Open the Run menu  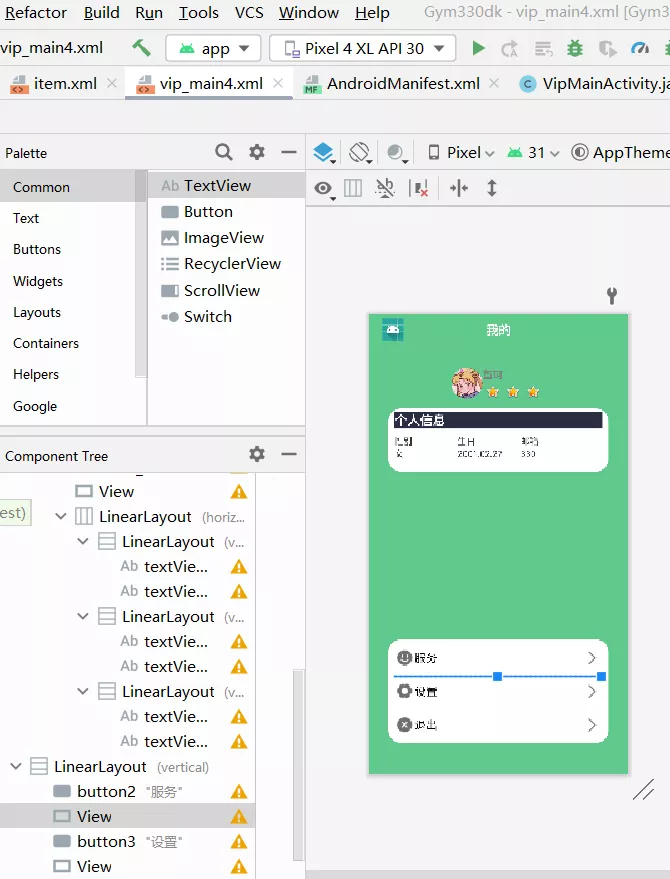pos(149,12)
